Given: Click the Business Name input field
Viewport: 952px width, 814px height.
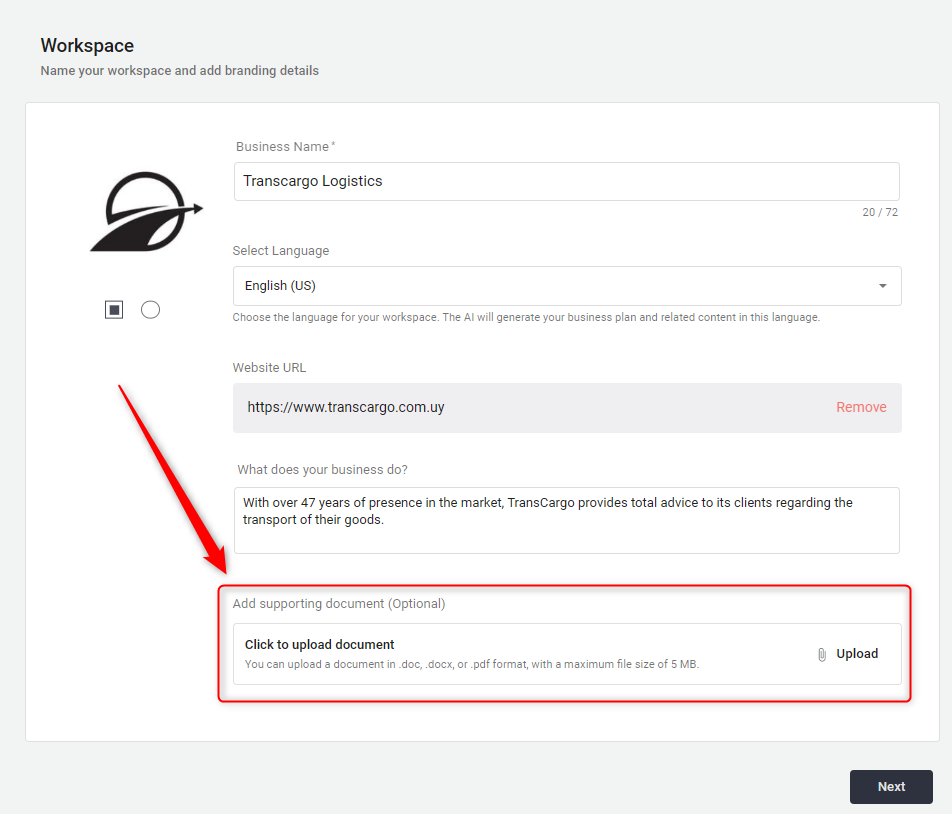Looking at the screenshot, I should [x=566, y=181].
